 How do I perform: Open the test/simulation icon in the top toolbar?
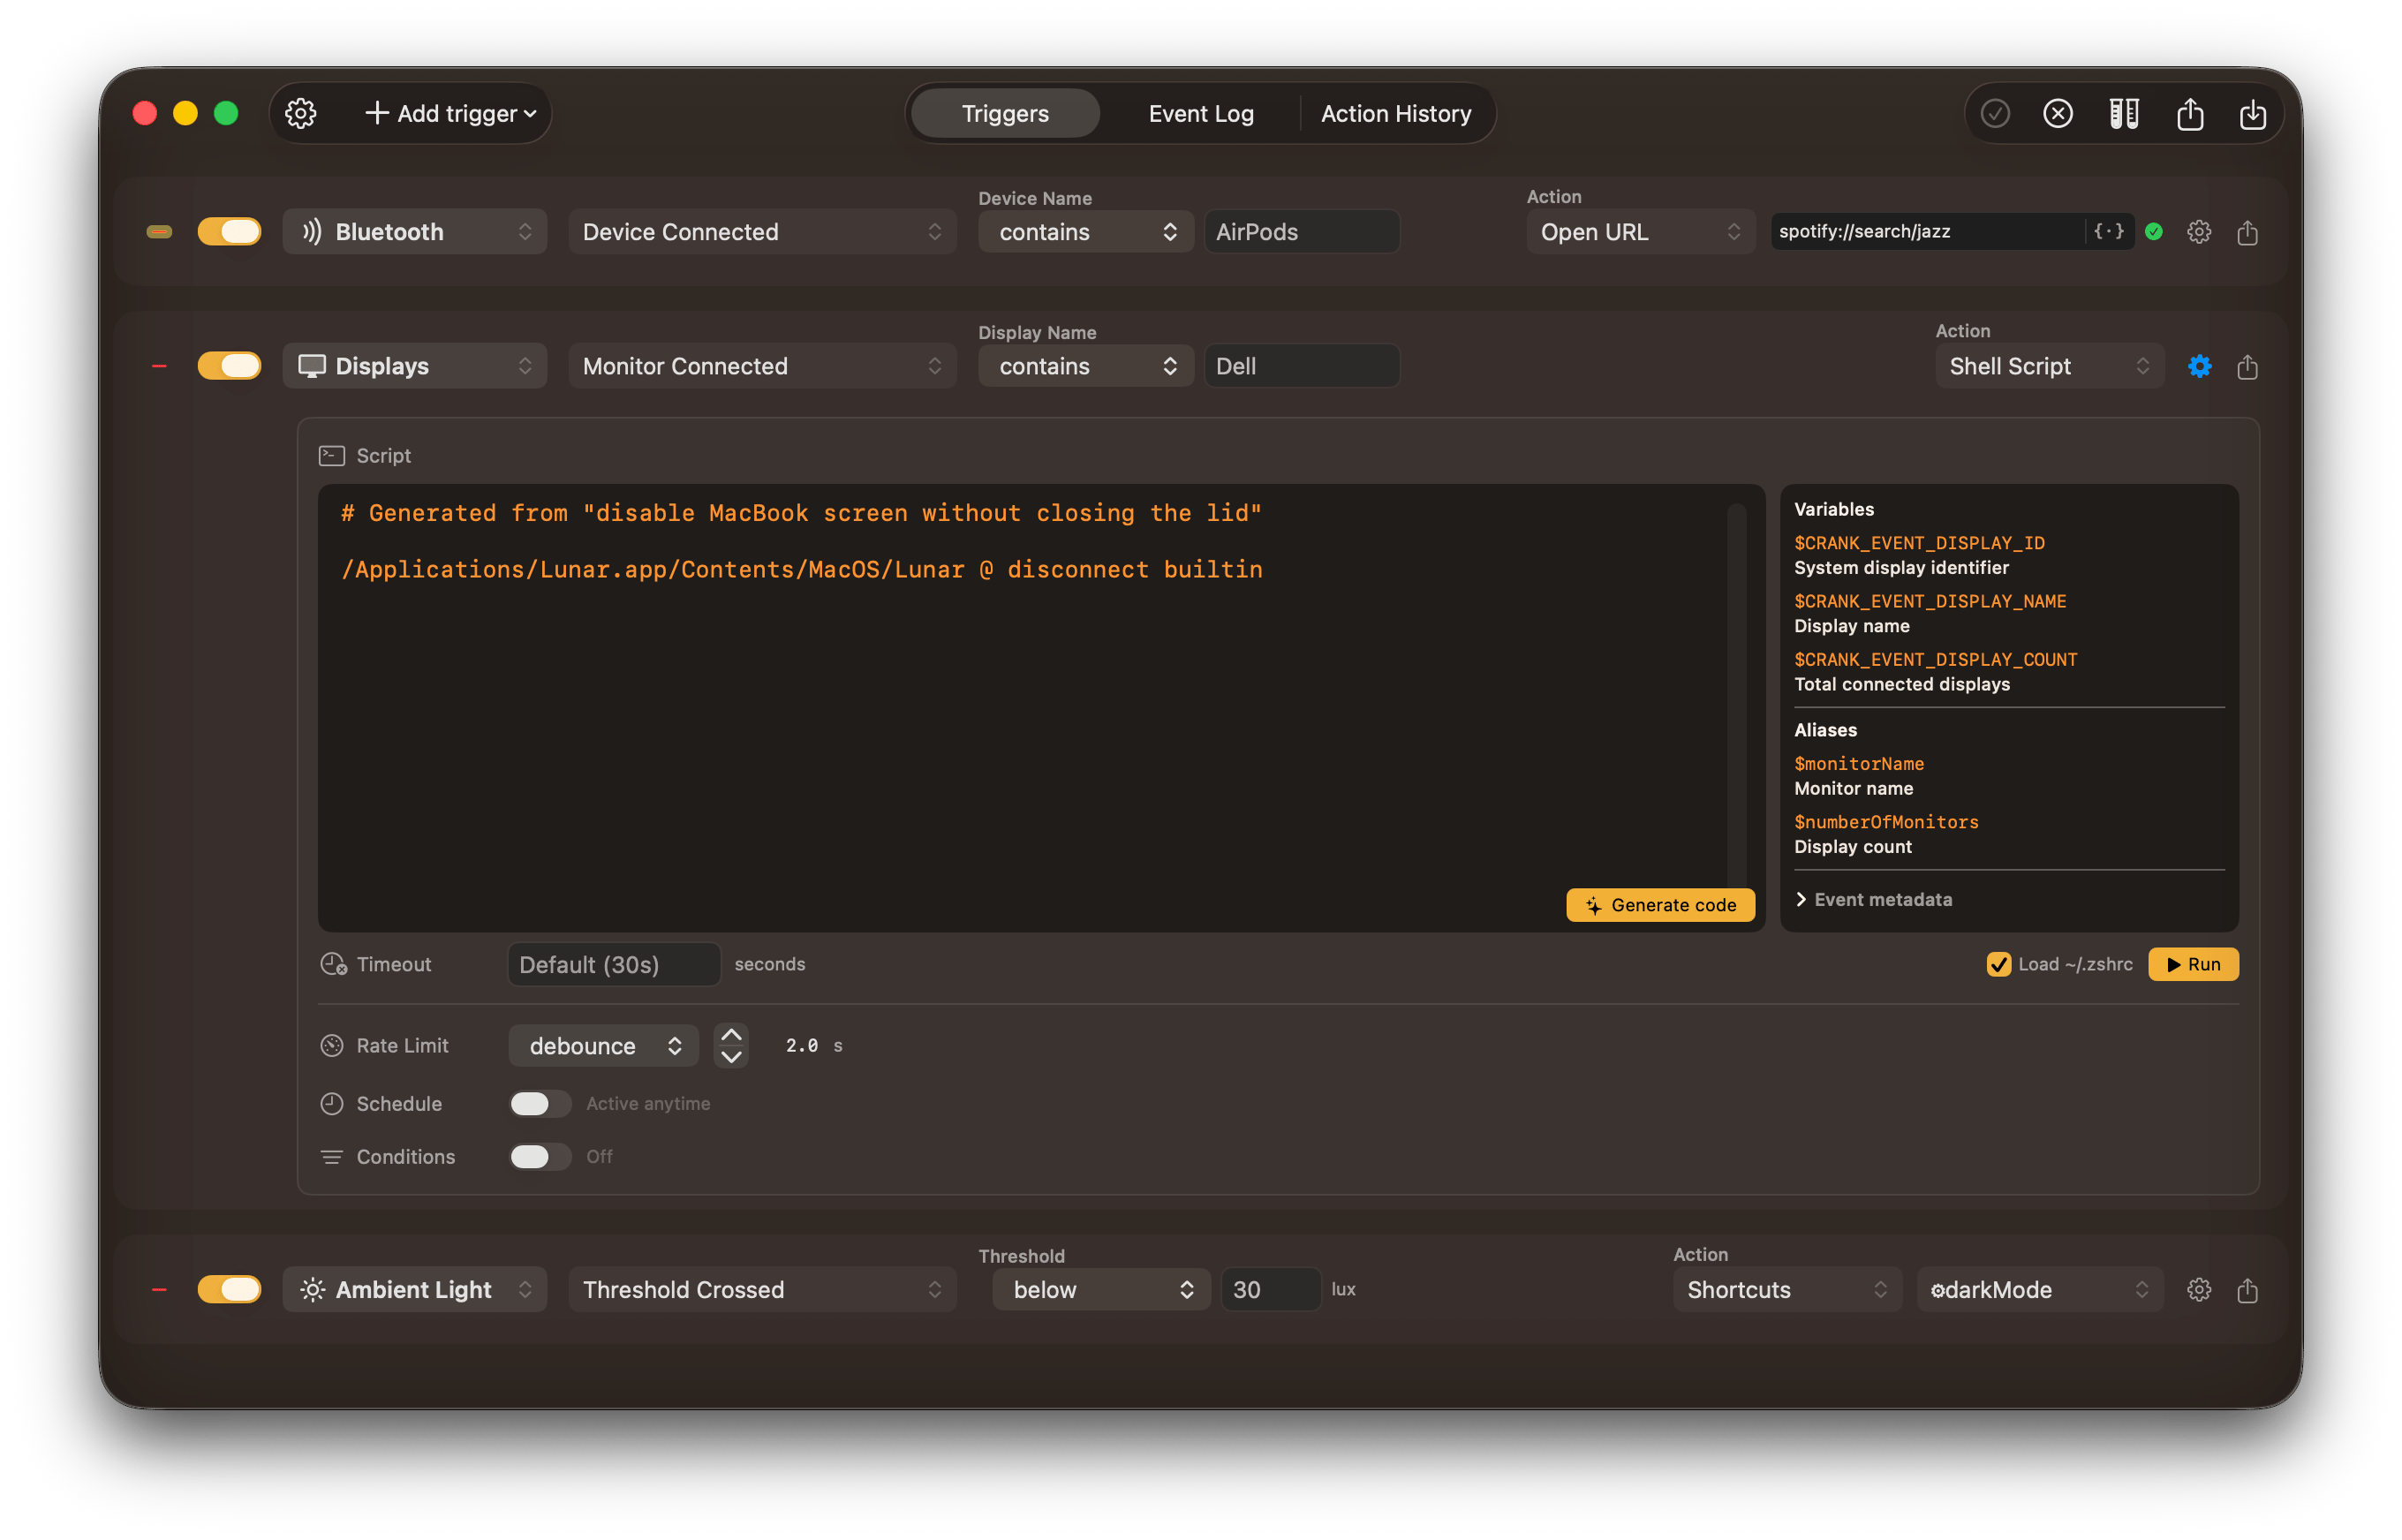[2125, 113]
